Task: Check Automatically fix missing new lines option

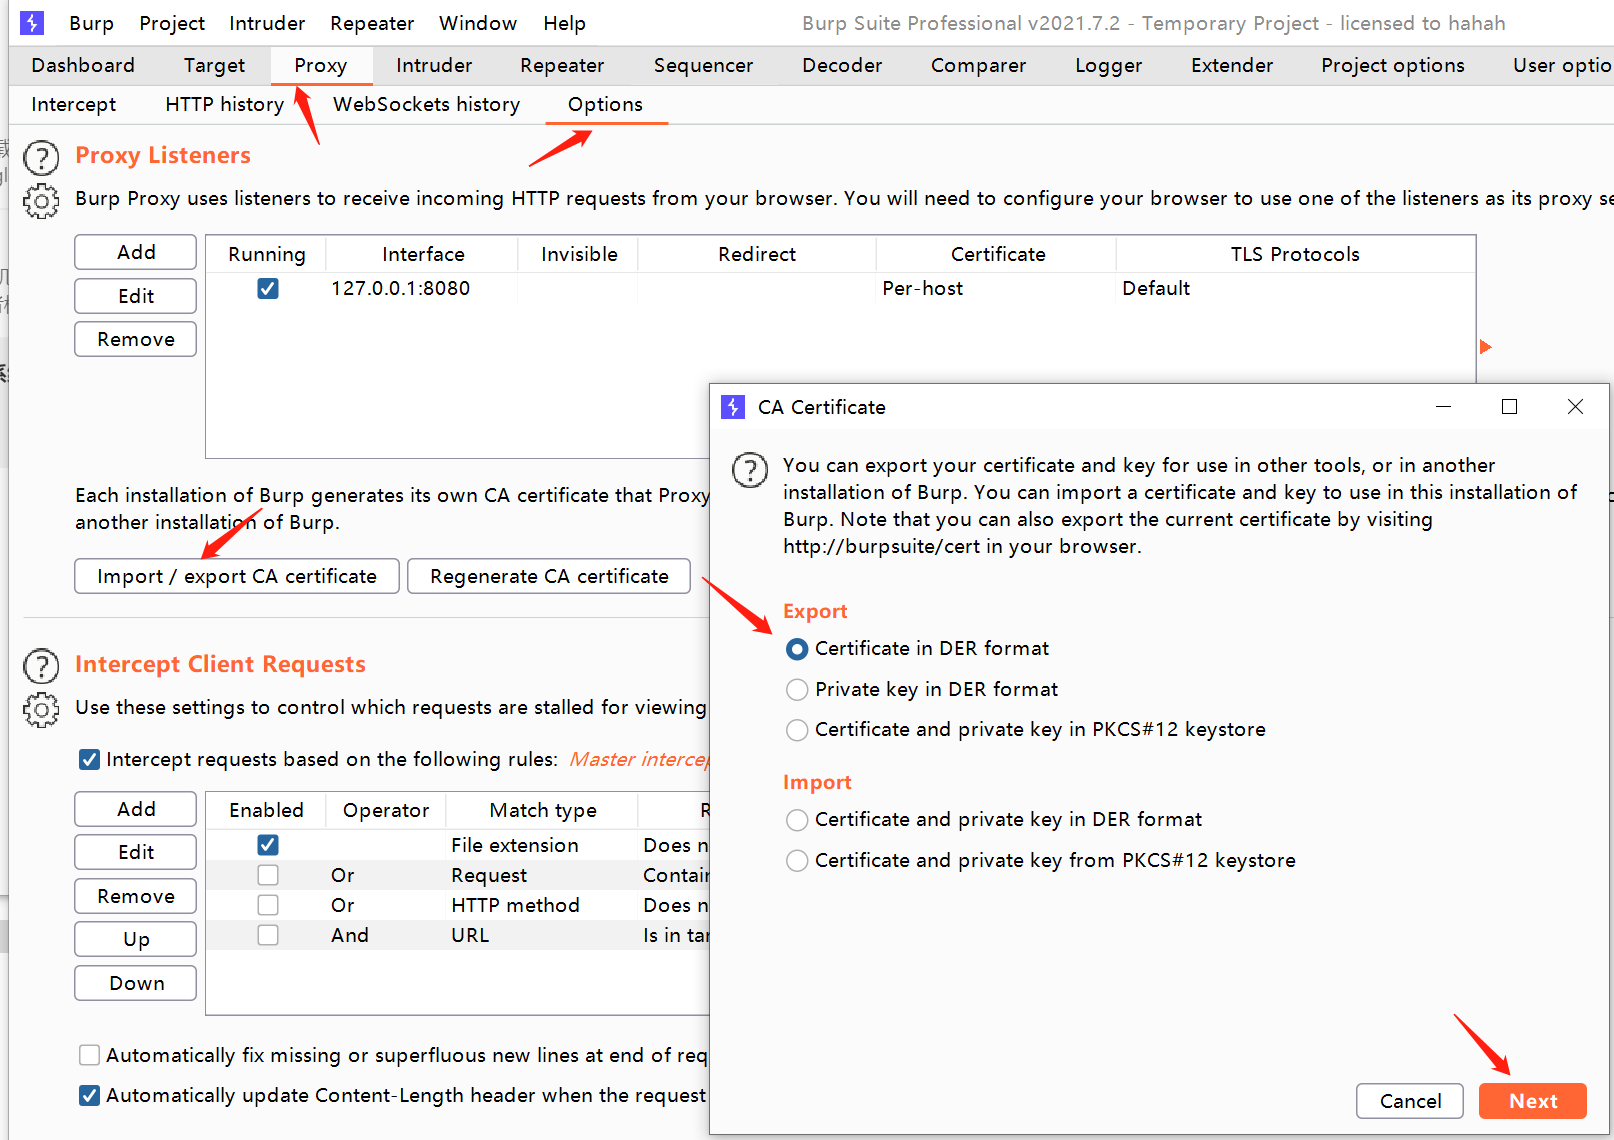Action: coord(89,1055)
